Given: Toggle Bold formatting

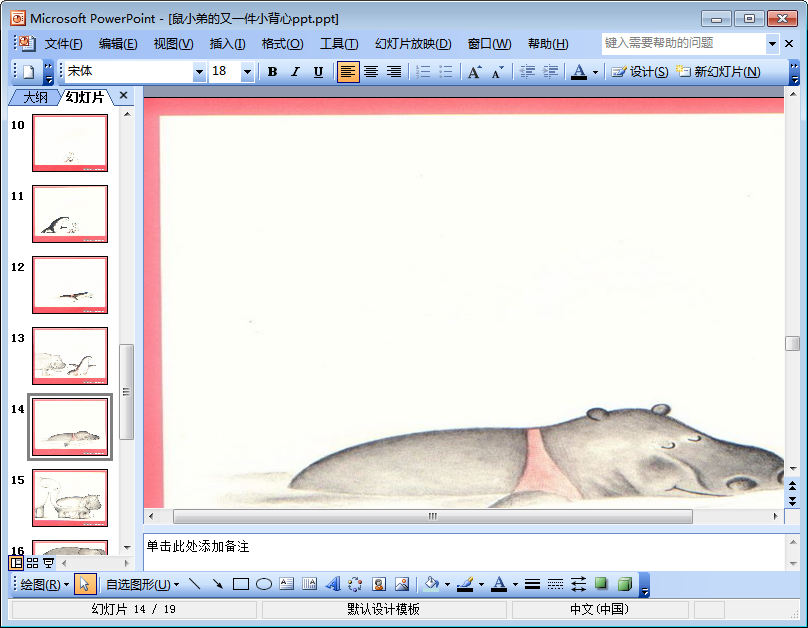Looking at the screenshot, I should pyautogui.click(x=272, y=72).
